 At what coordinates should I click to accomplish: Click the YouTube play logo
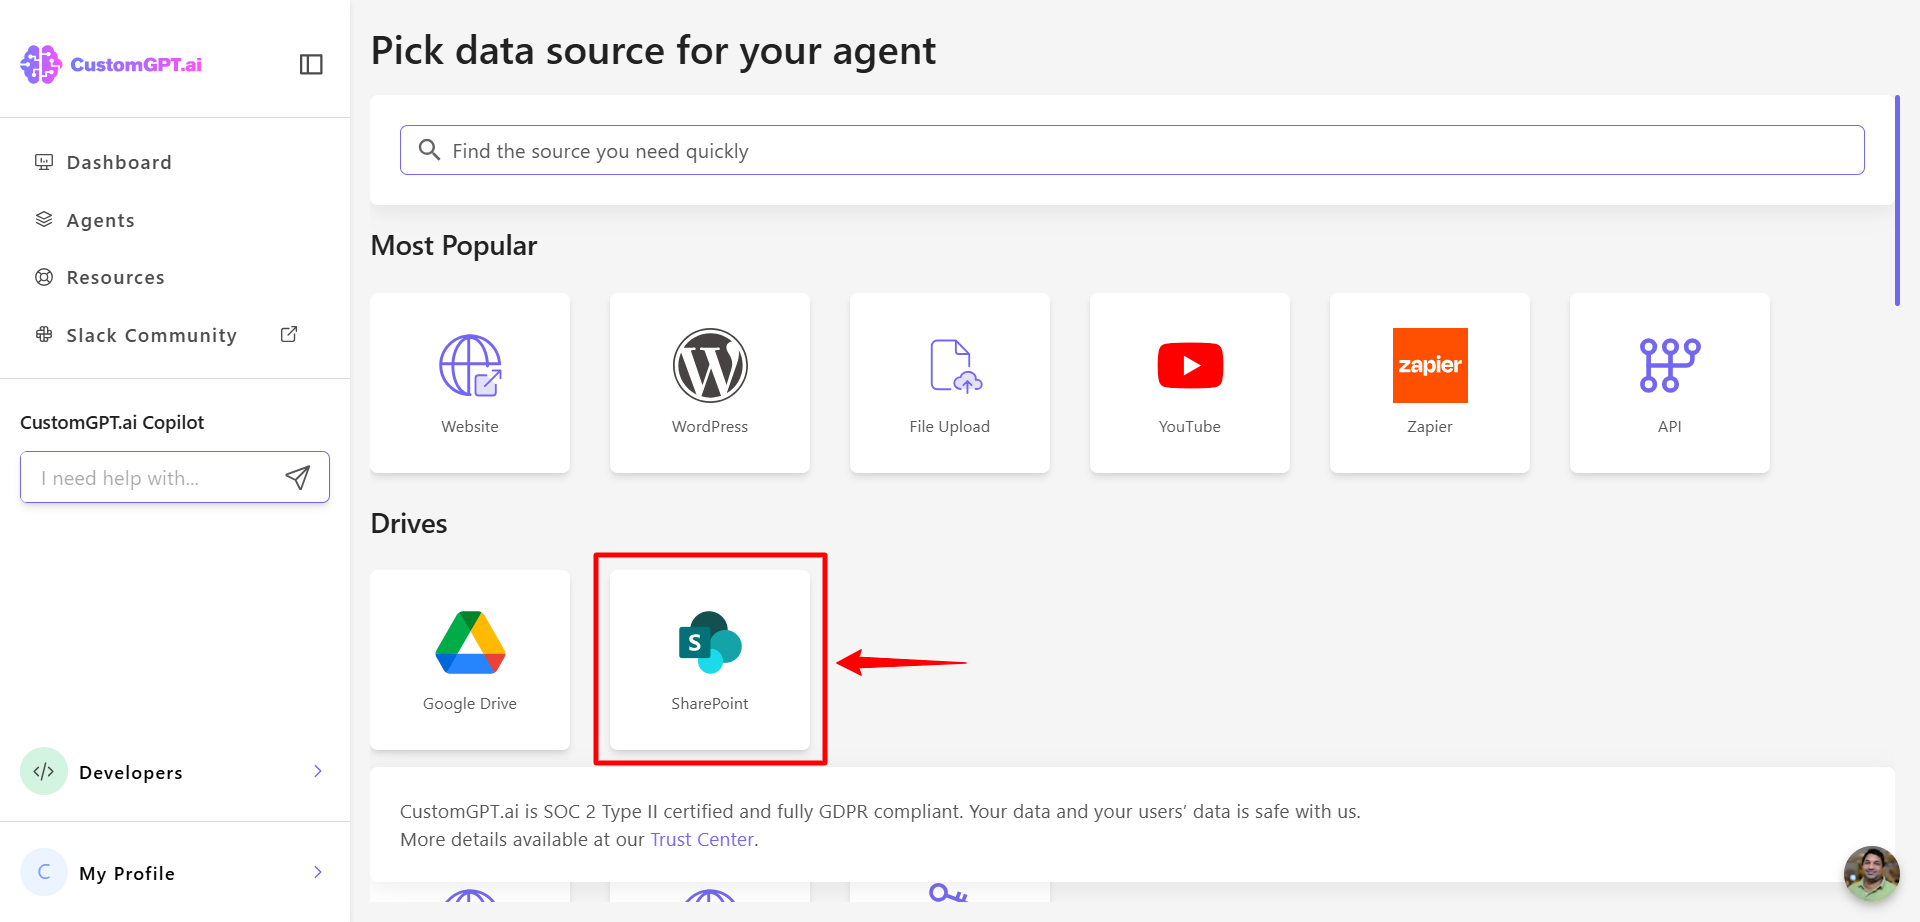1190,365
